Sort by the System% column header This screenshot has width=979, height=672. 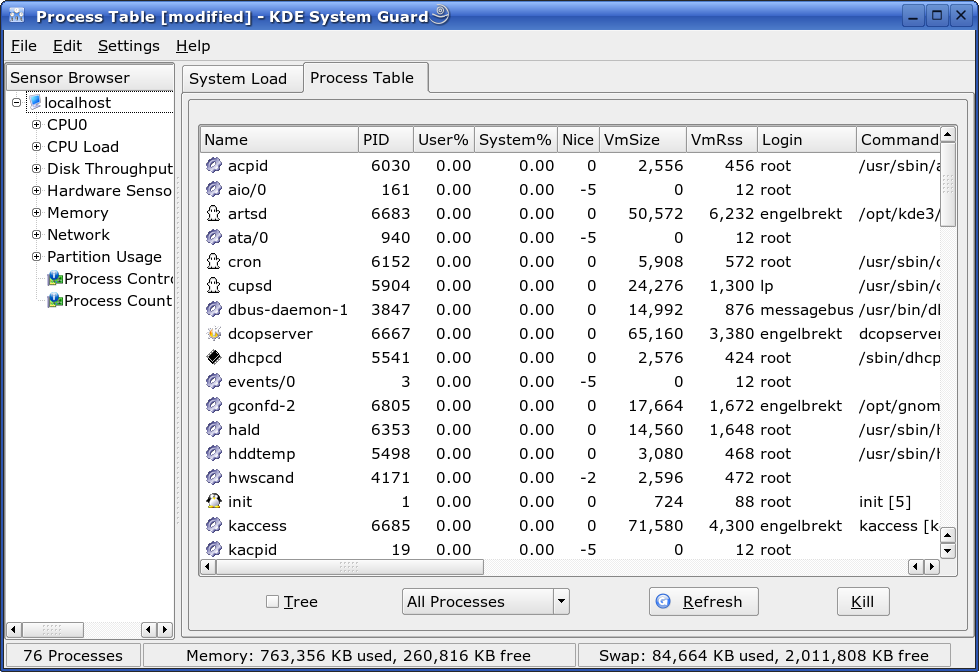[x=516, y=139]
